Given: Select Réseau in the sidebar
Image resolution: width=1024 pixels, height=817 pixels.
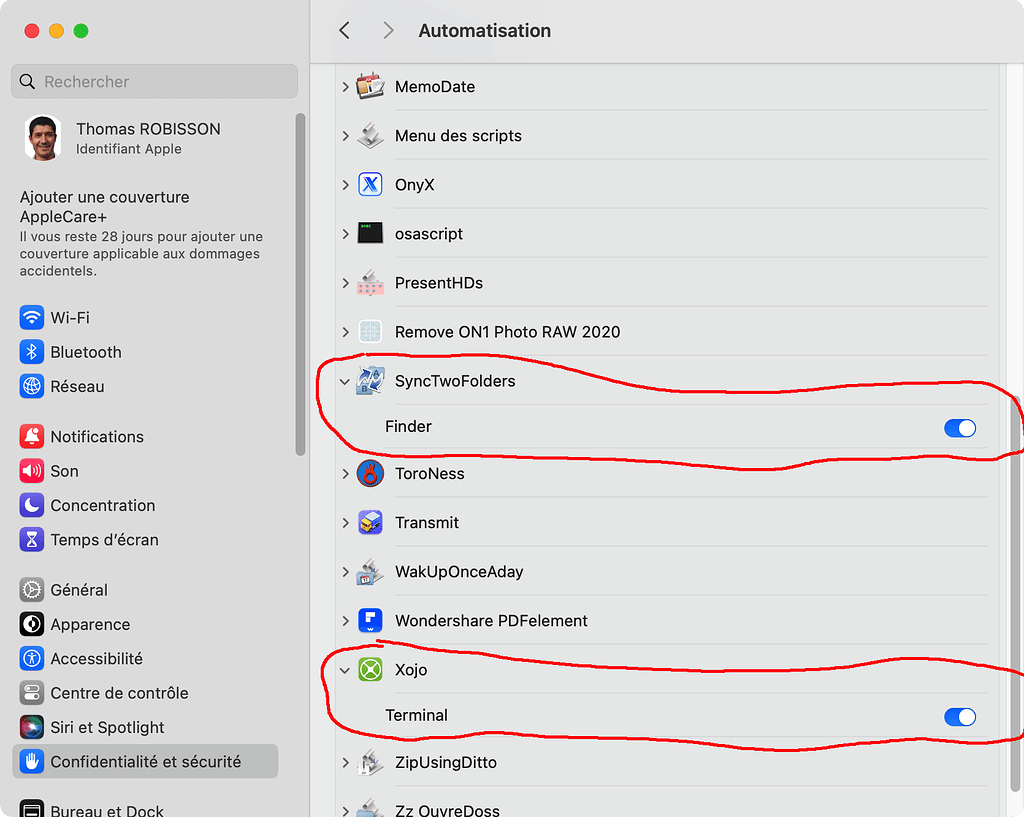Looking at the screenshot, I should 145,387.
